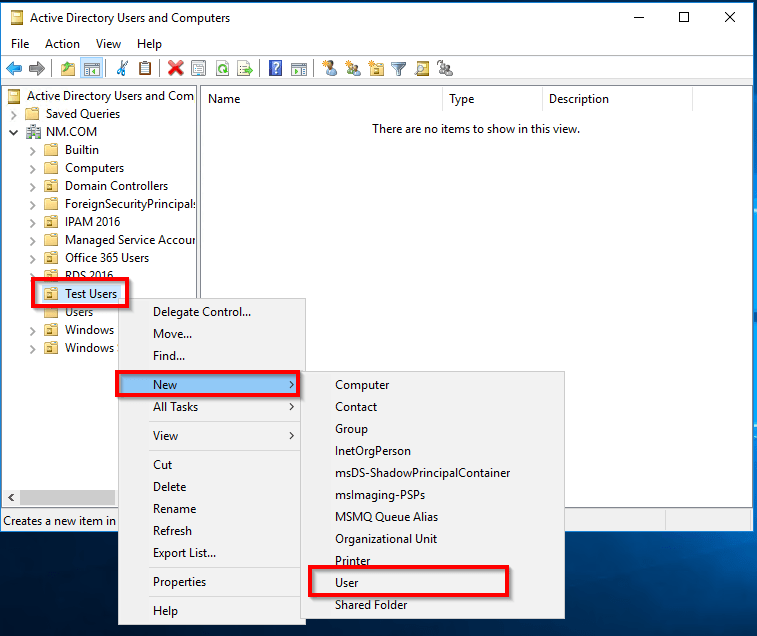The image size is (757, 636).
Task: Click the Domain Controllers OU icon
Action: coord(51,185)
